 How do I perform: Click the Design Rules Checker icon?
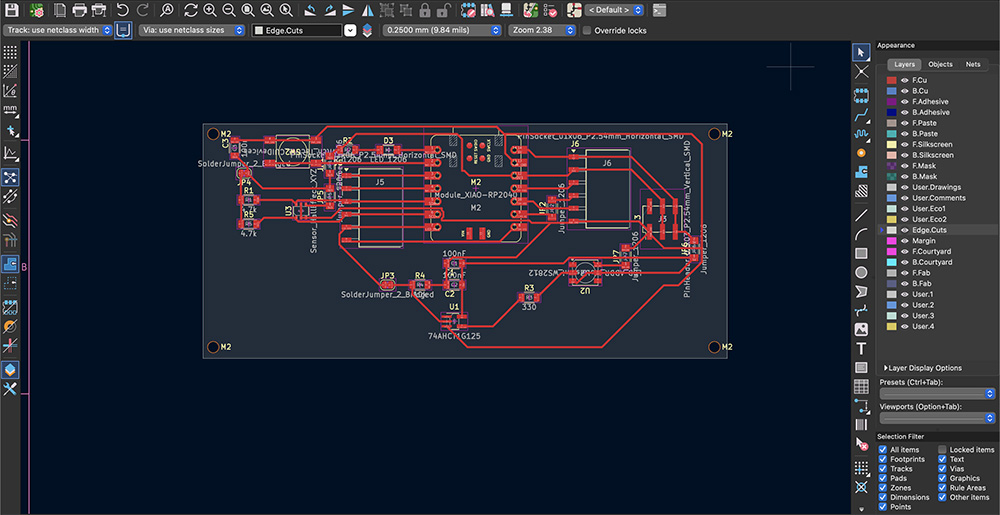point(552,10)
